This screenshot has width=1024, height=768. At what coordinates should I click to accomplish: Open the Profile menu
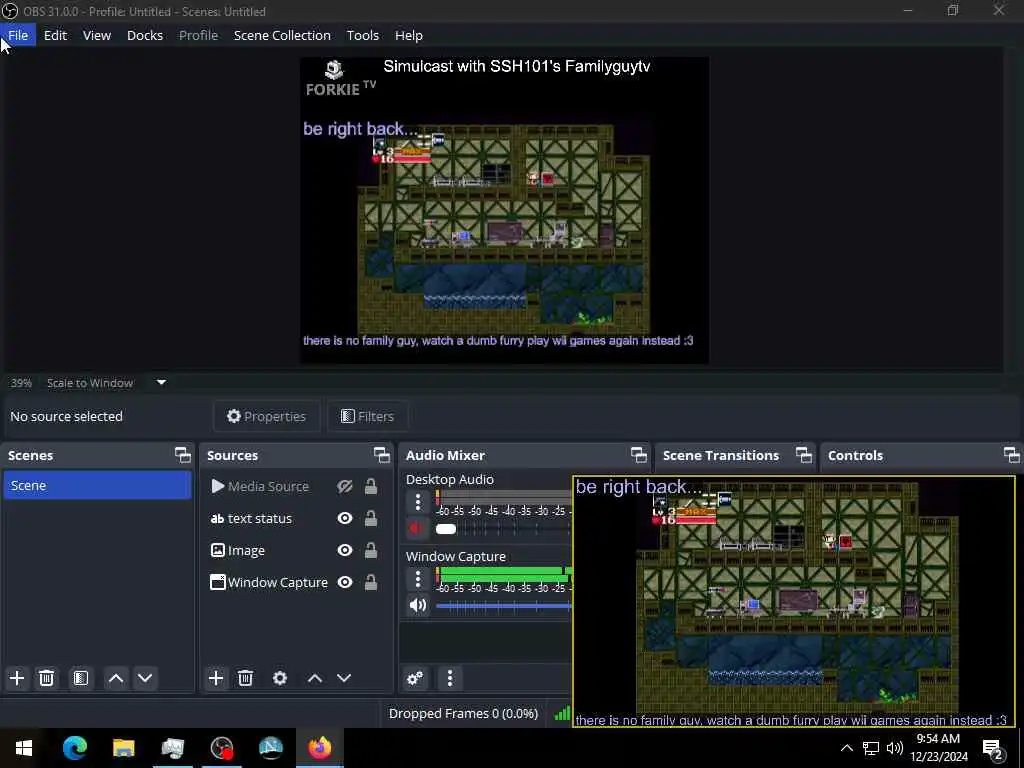click(199, 35)
